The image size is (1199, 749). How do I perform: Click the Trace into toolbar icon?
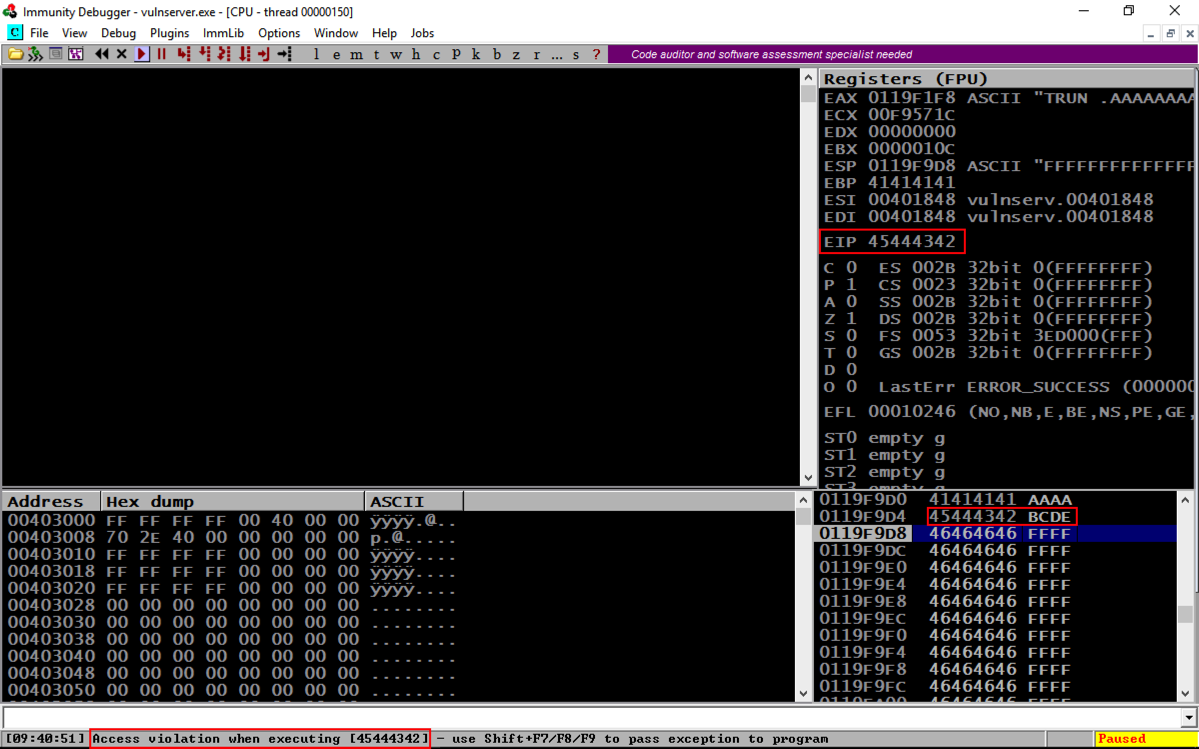[224, 54]
